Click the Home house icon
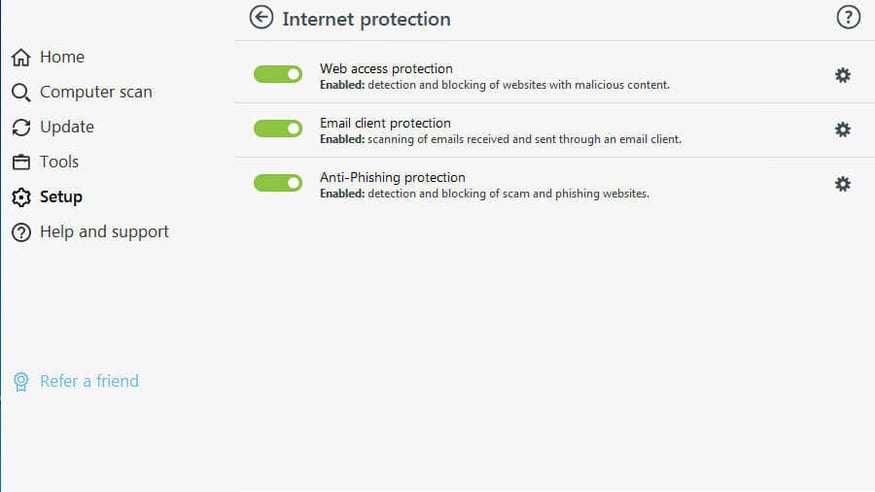 click(21, 58)
